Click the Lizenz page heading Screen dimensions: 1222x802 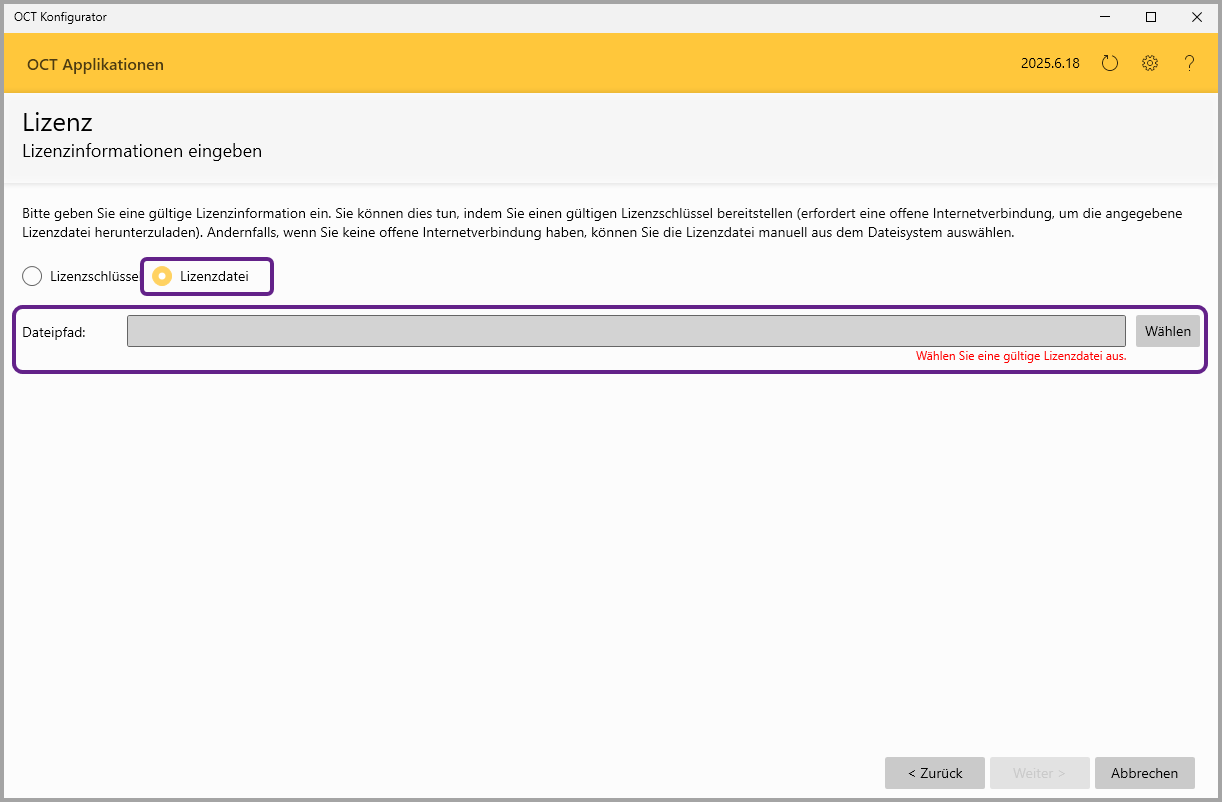(57, 123)
